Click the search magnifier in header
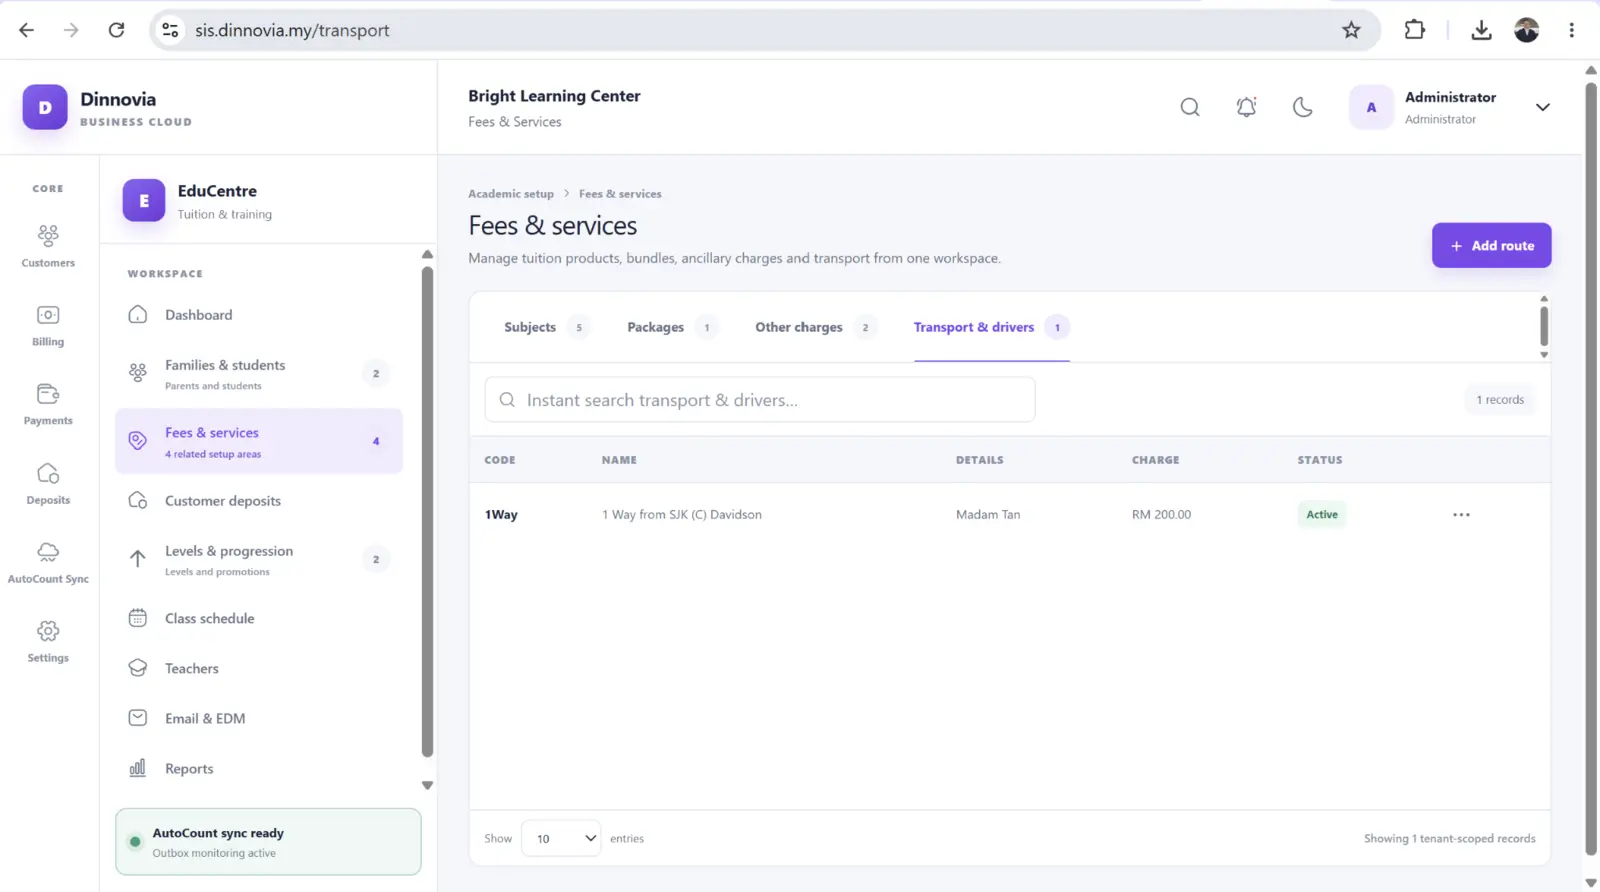The width and height of the screenshot is (1600, 892). click(1190, 107)
